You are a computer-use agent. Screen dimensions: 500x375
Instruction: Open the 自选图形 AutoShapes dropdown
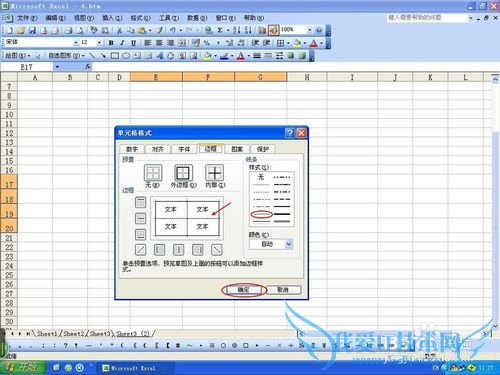[67, 56]
